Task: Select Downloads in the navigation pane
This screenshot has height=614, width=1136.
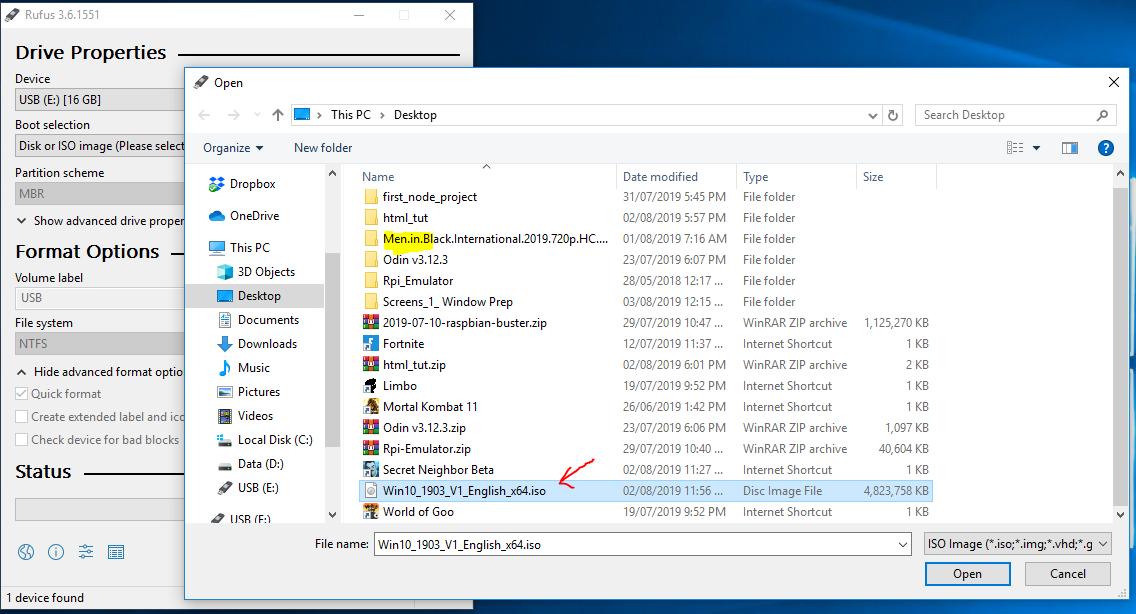Action: pyautogui.click(x=267, y=344)
